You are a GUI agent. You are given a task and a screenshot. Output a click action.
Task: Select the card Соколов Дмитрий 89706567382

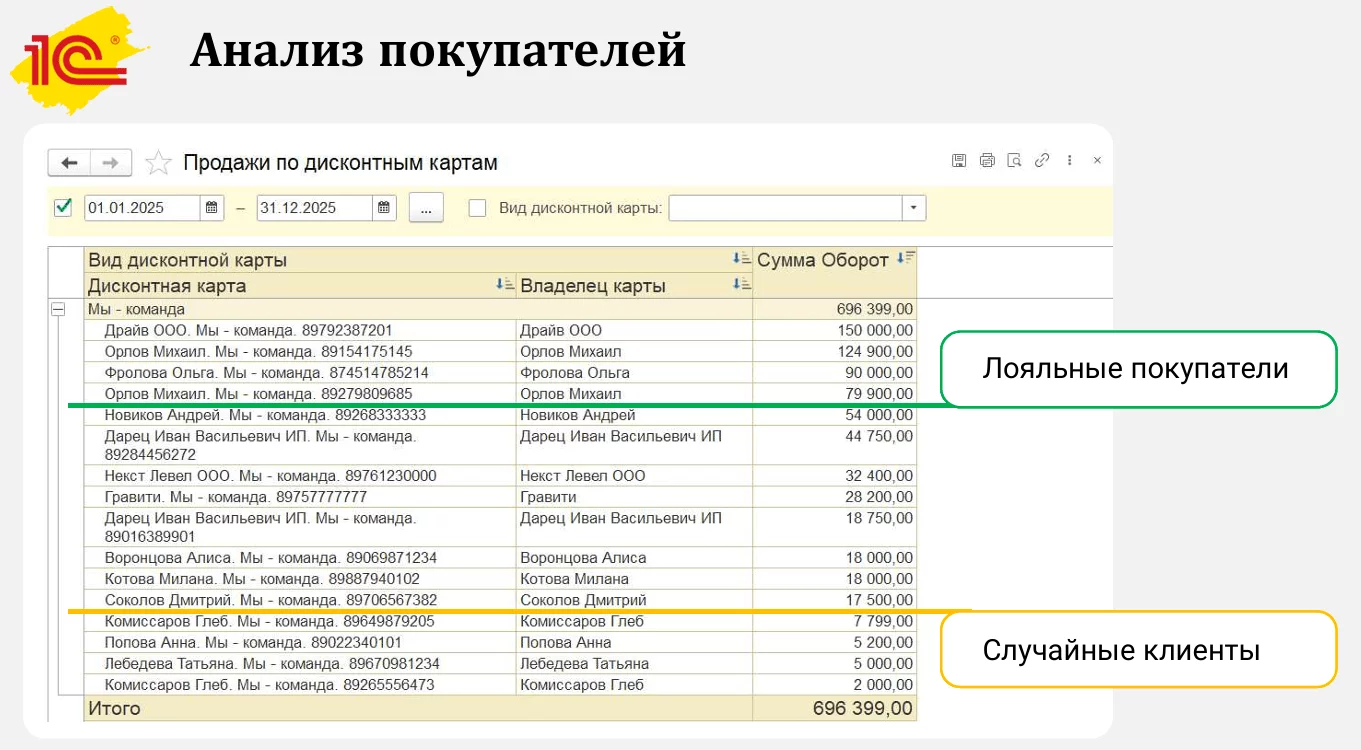(x=300, y=600)
